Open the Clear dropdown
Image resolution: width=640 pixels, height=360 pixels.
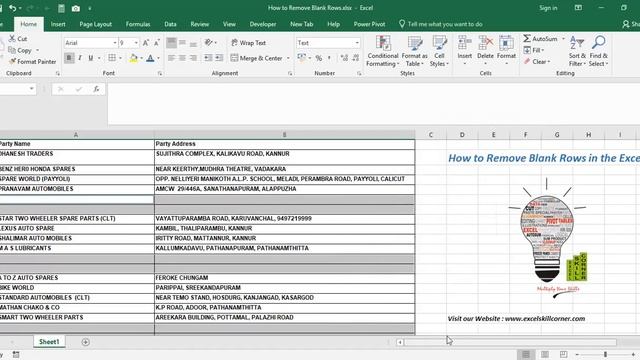[537, 62]
